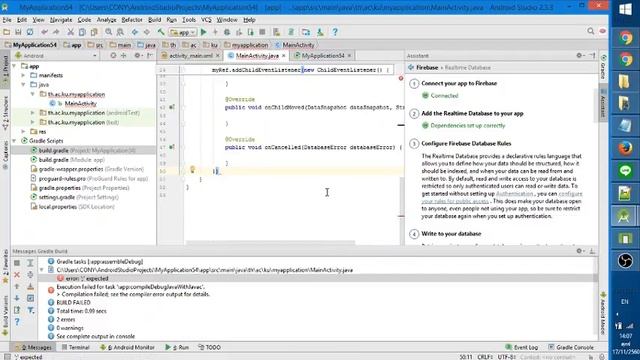This screenshot has width=640, height=360.
Task: Open the TODO tool window tab
Action: click(209, 347)
